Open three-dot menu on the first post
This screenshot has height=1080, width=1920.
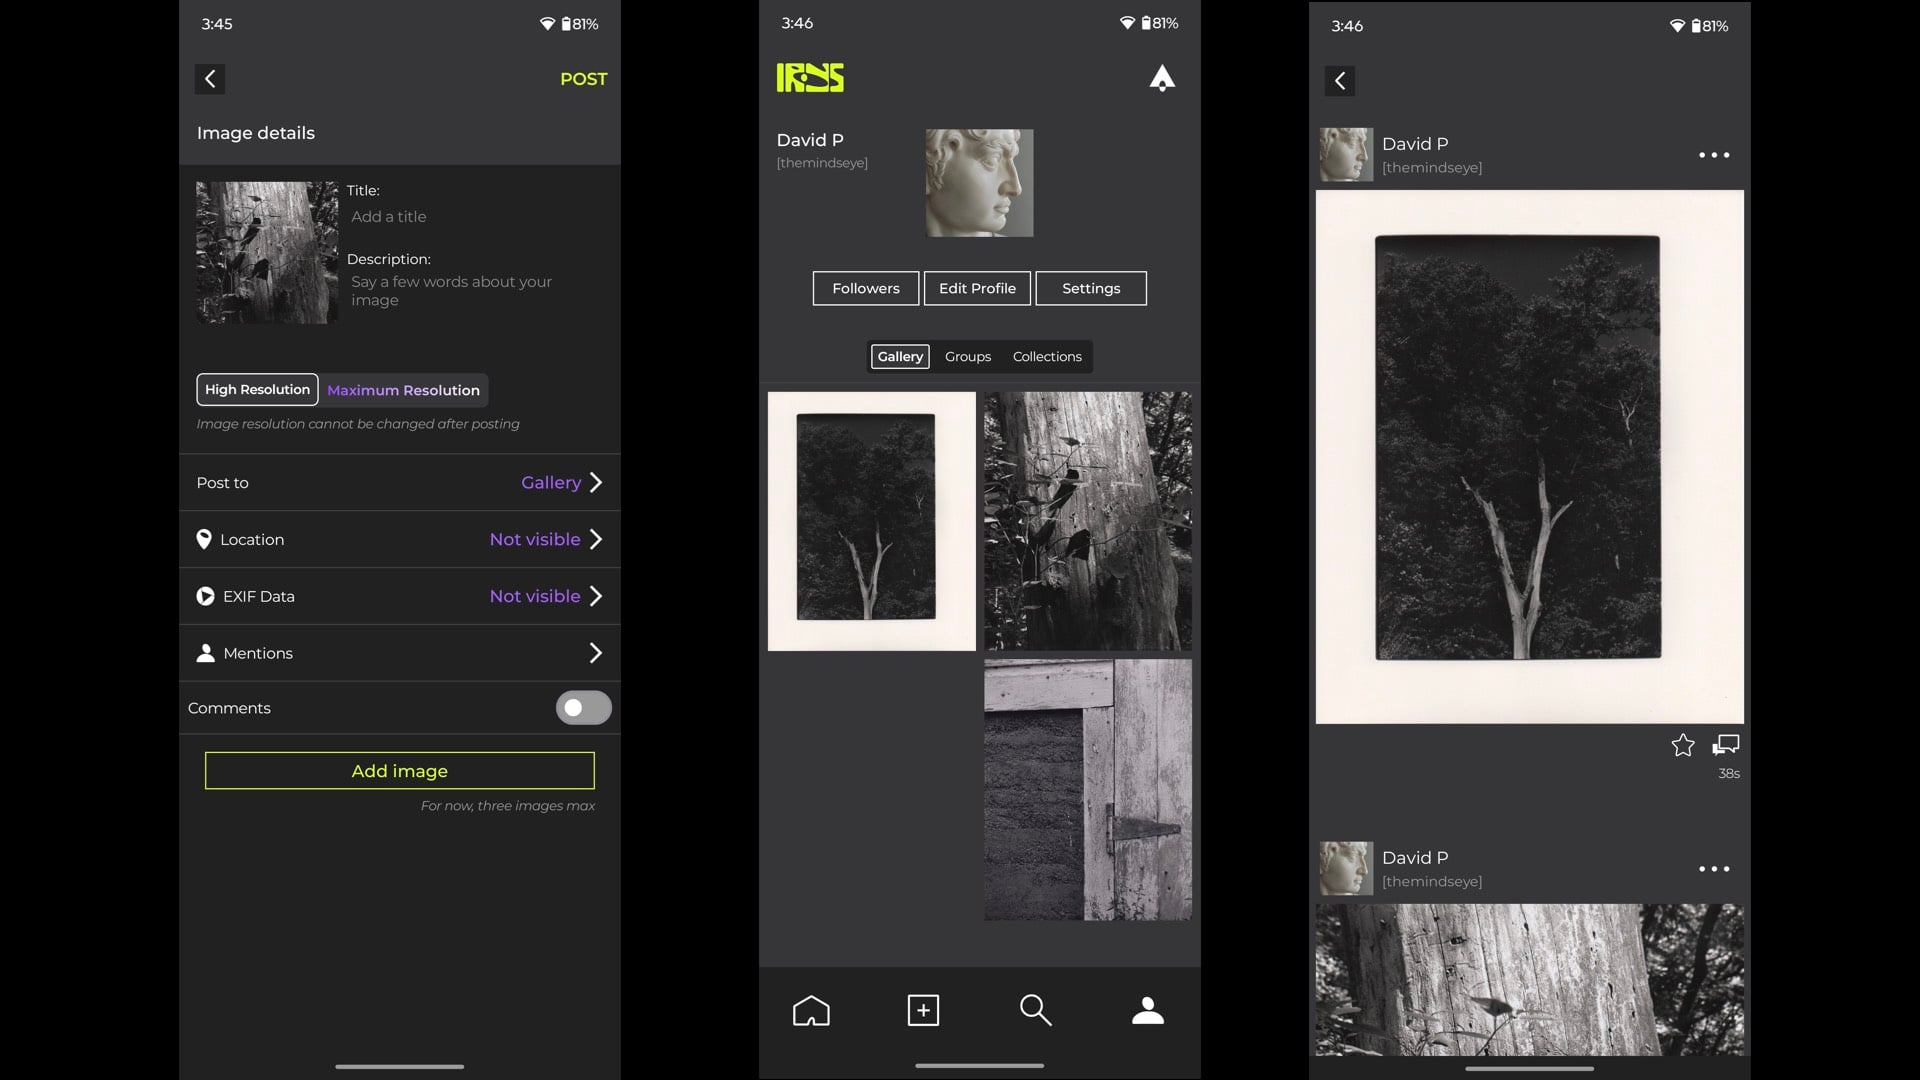[x=1714, y=155]
